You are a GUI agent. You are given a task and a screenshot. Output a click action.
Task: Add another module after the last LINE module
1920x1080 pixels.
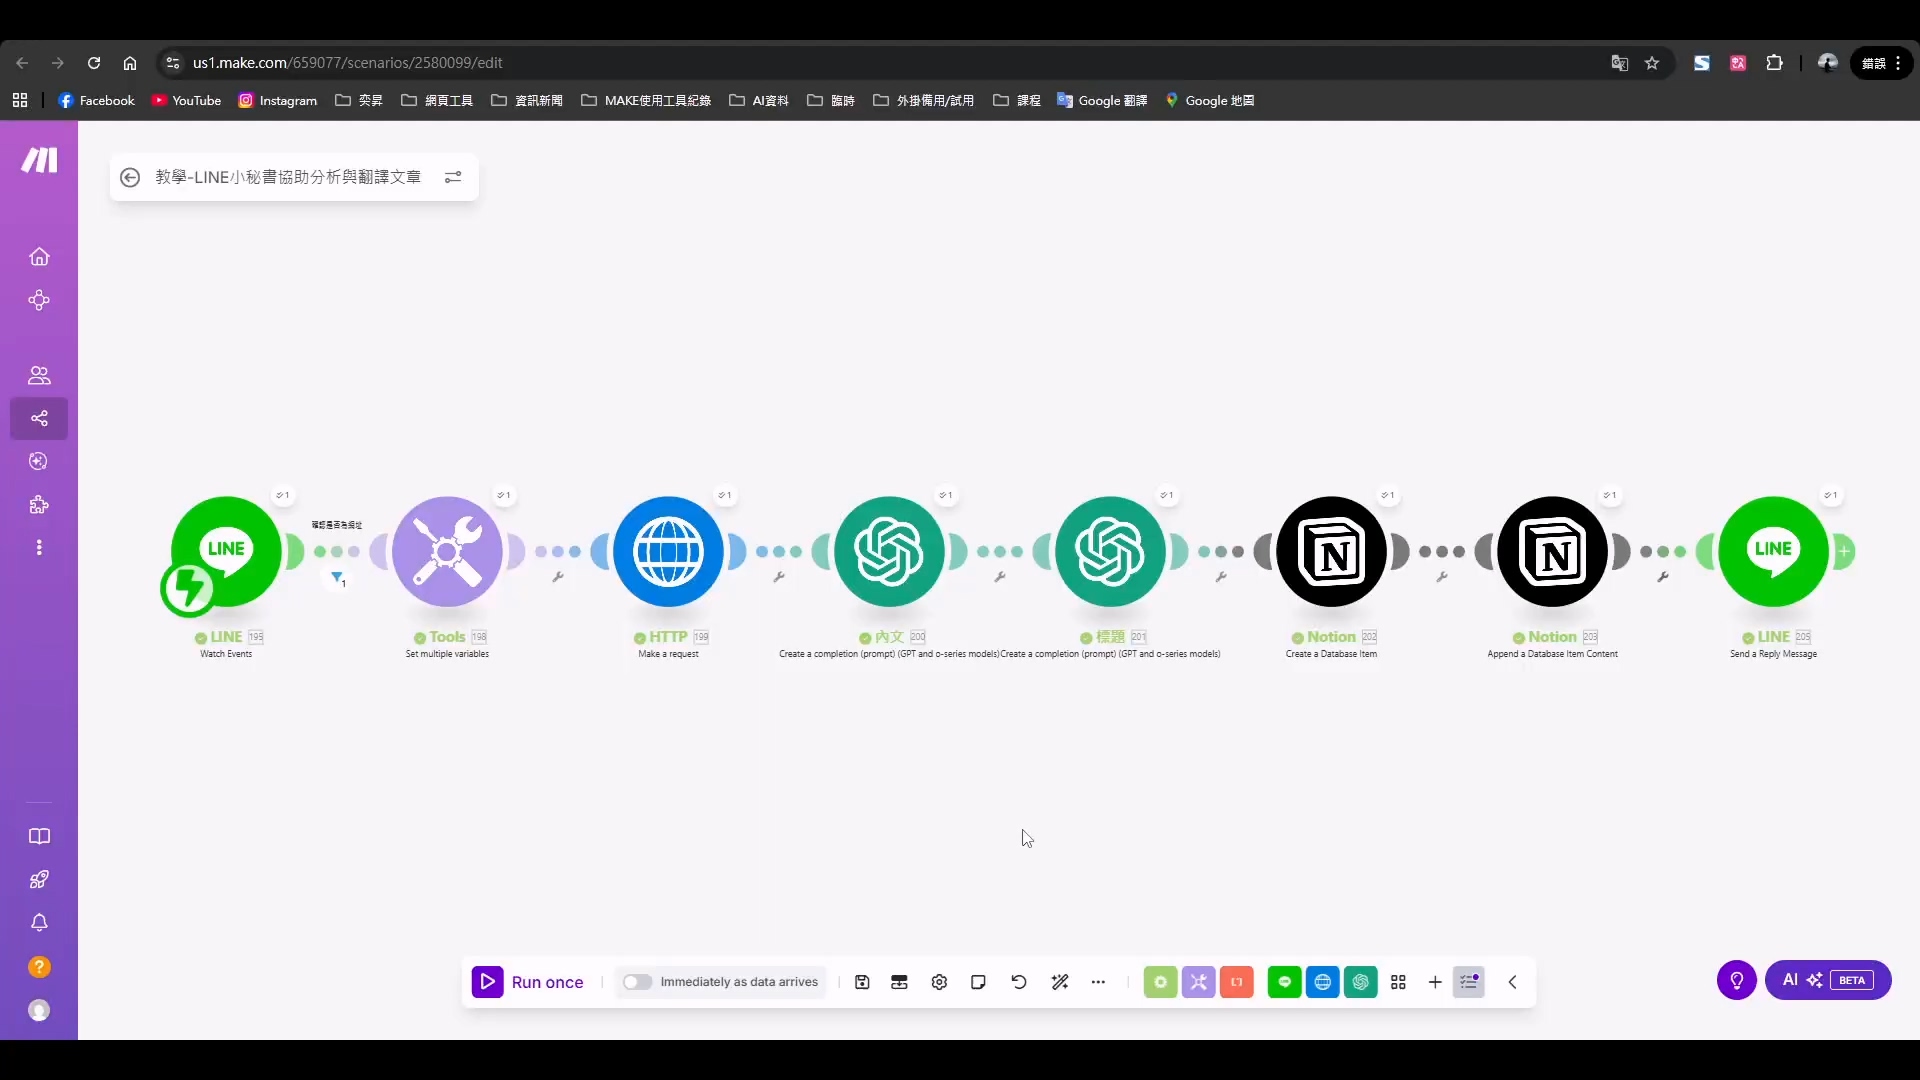point(1844,551)
